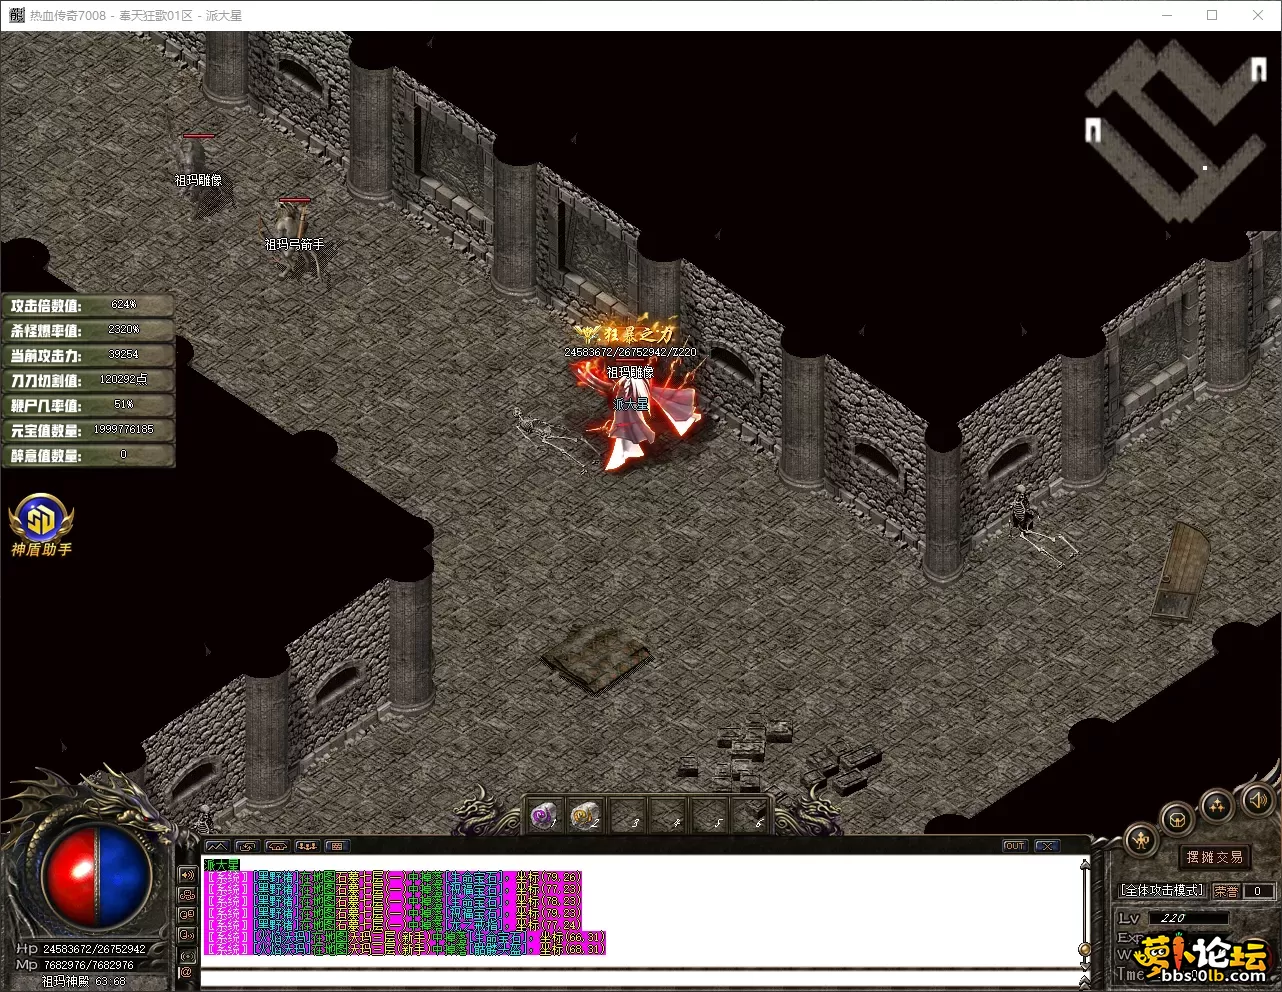1282x992 pixels.
Task: Use the gold scroll in quick slot 2
Action: (584, 817)
